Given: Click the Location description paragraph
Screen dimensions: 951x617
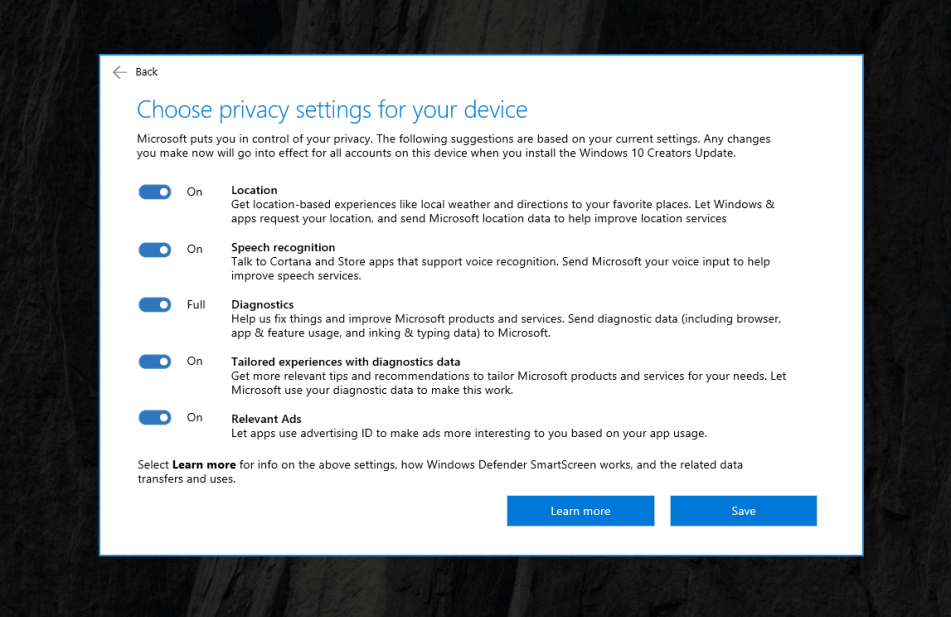Looking at the screenshot, I should [500, 211].
